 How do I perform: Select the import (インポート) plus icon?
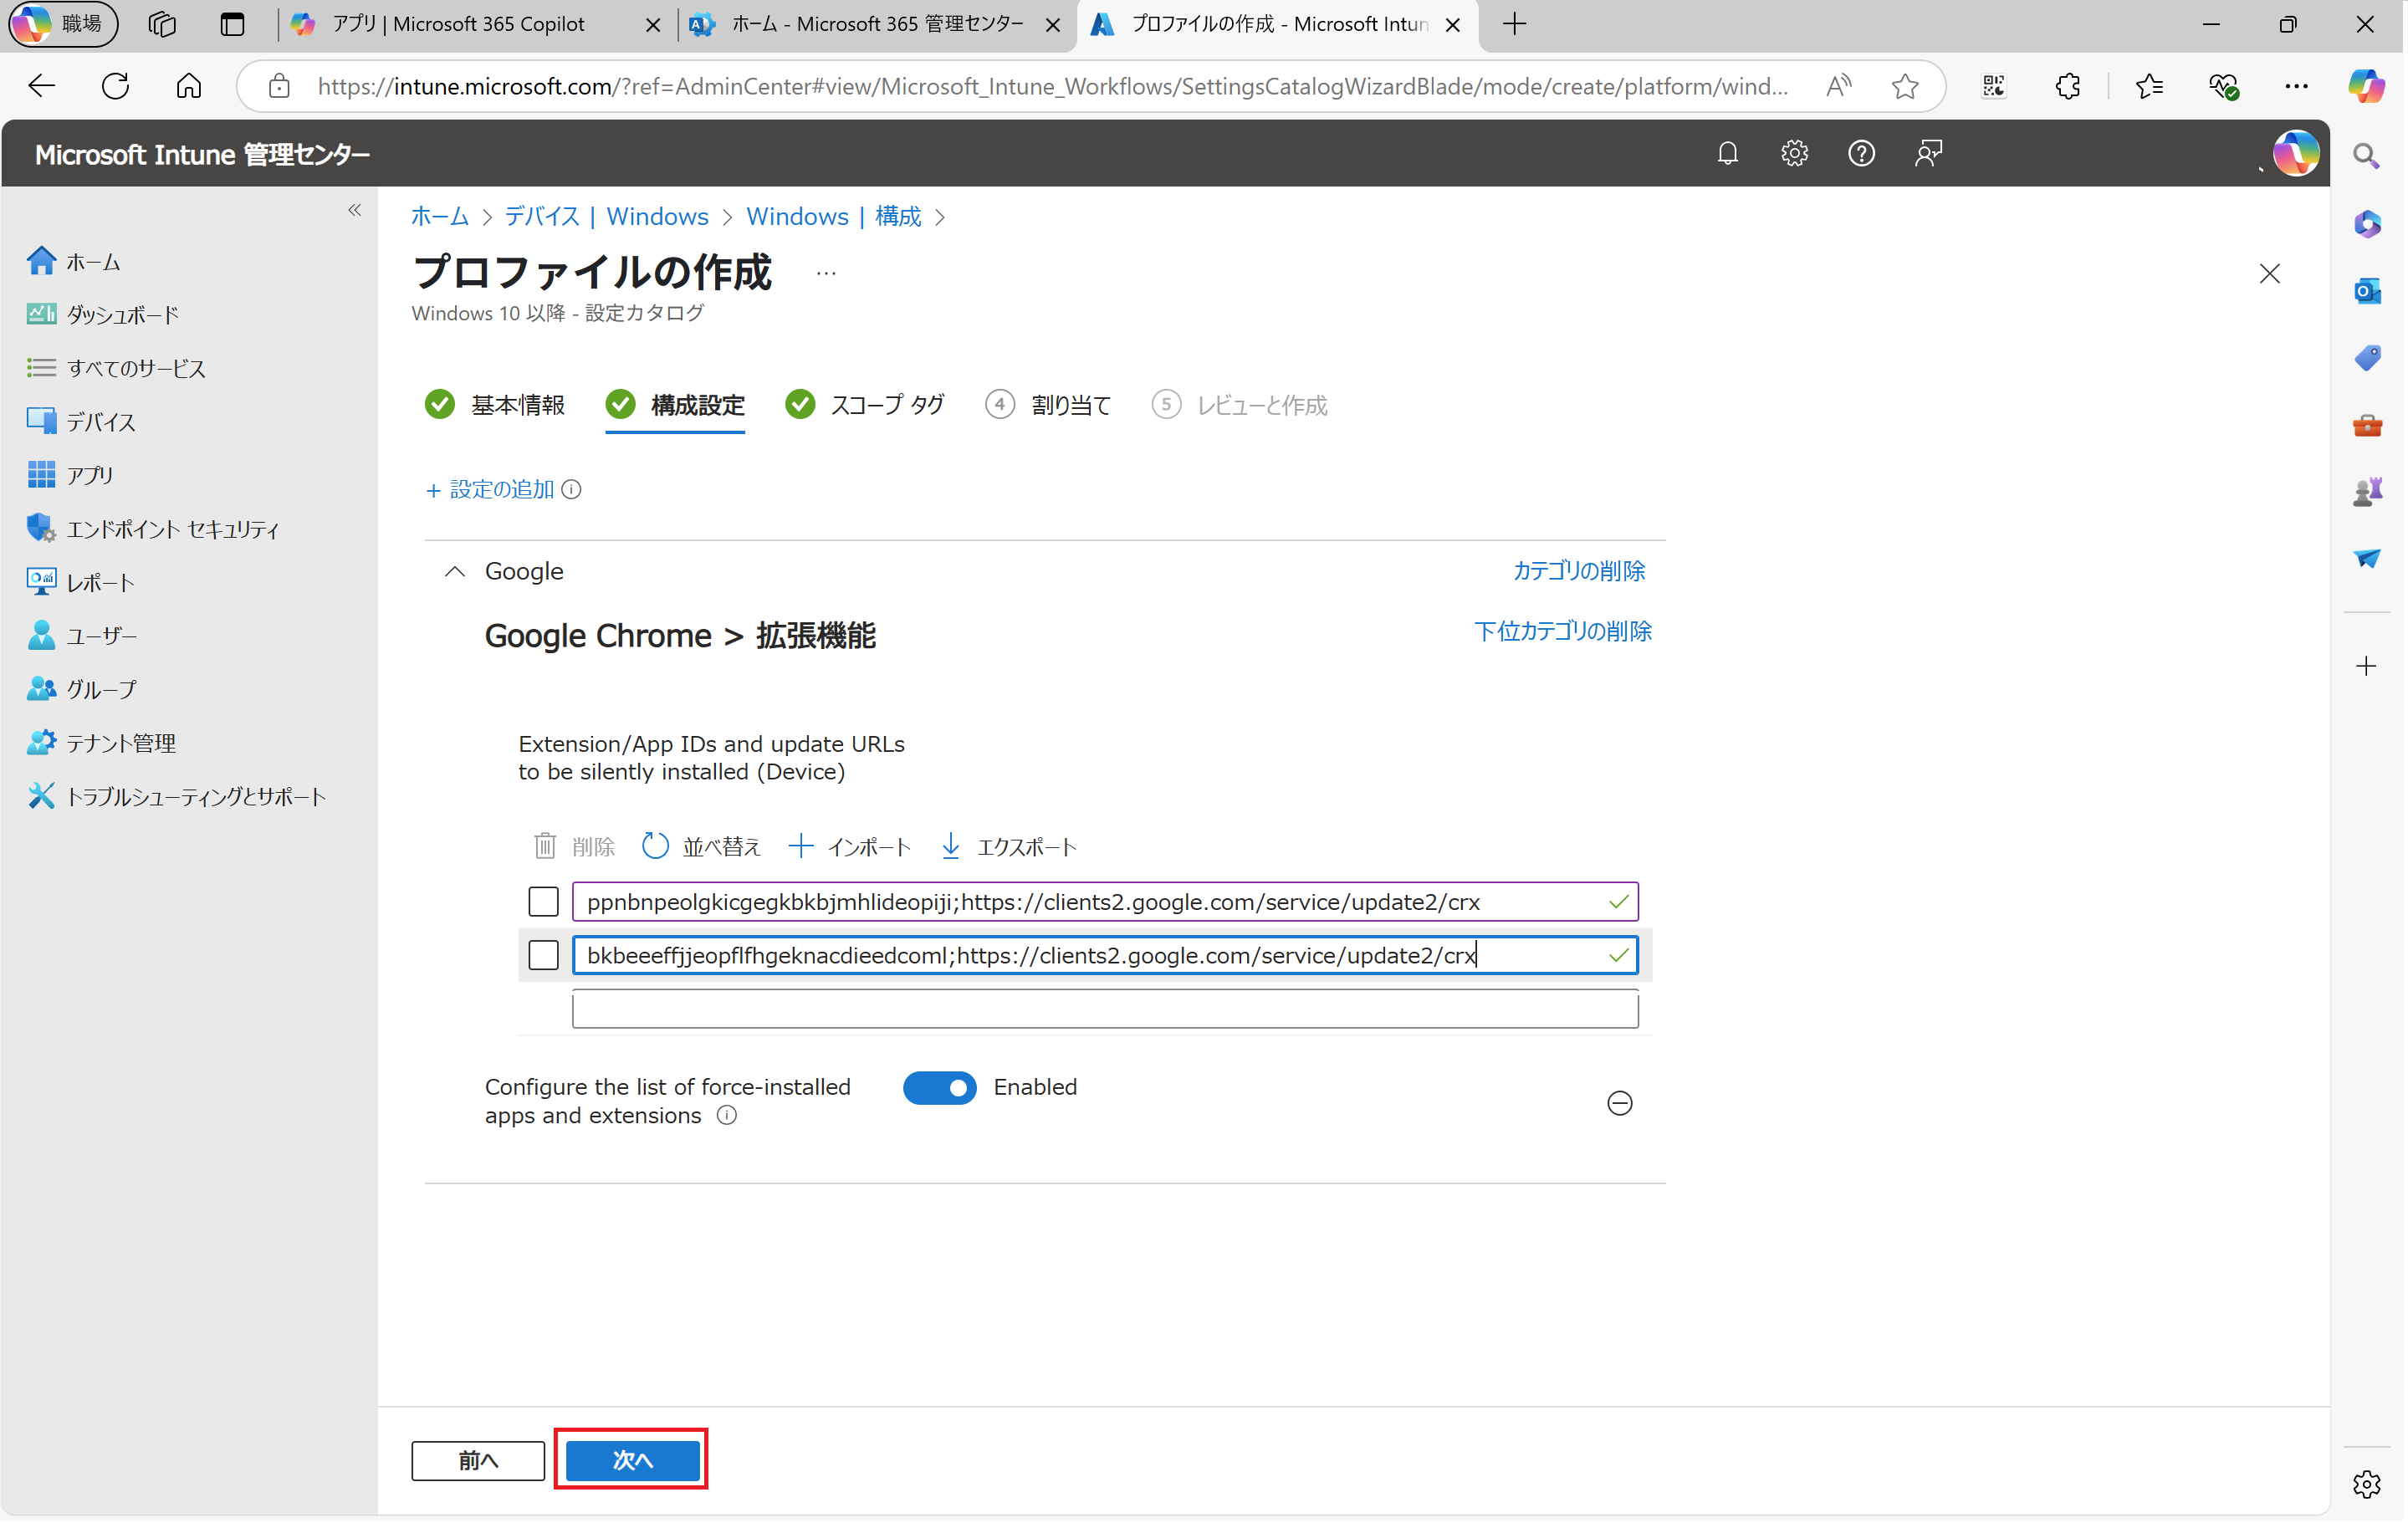click(801, 845)
